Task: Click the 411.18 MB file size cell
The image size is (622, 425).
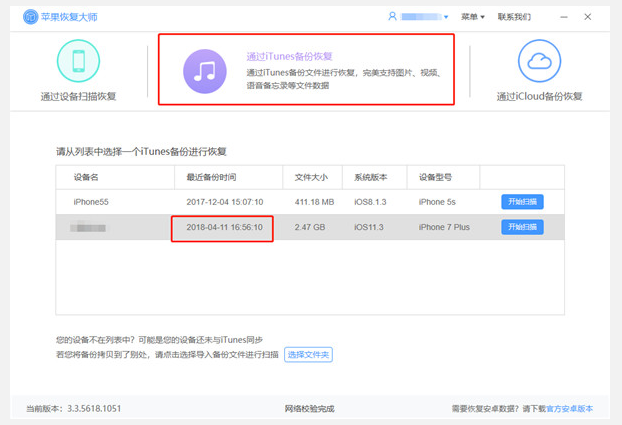Action: click(314, 202)
